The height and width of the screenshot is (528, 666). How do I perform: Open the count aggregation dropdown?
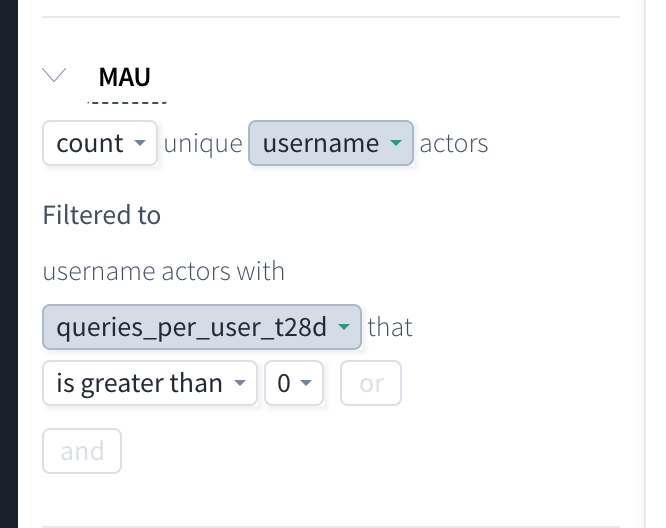[x=100, y=143]
